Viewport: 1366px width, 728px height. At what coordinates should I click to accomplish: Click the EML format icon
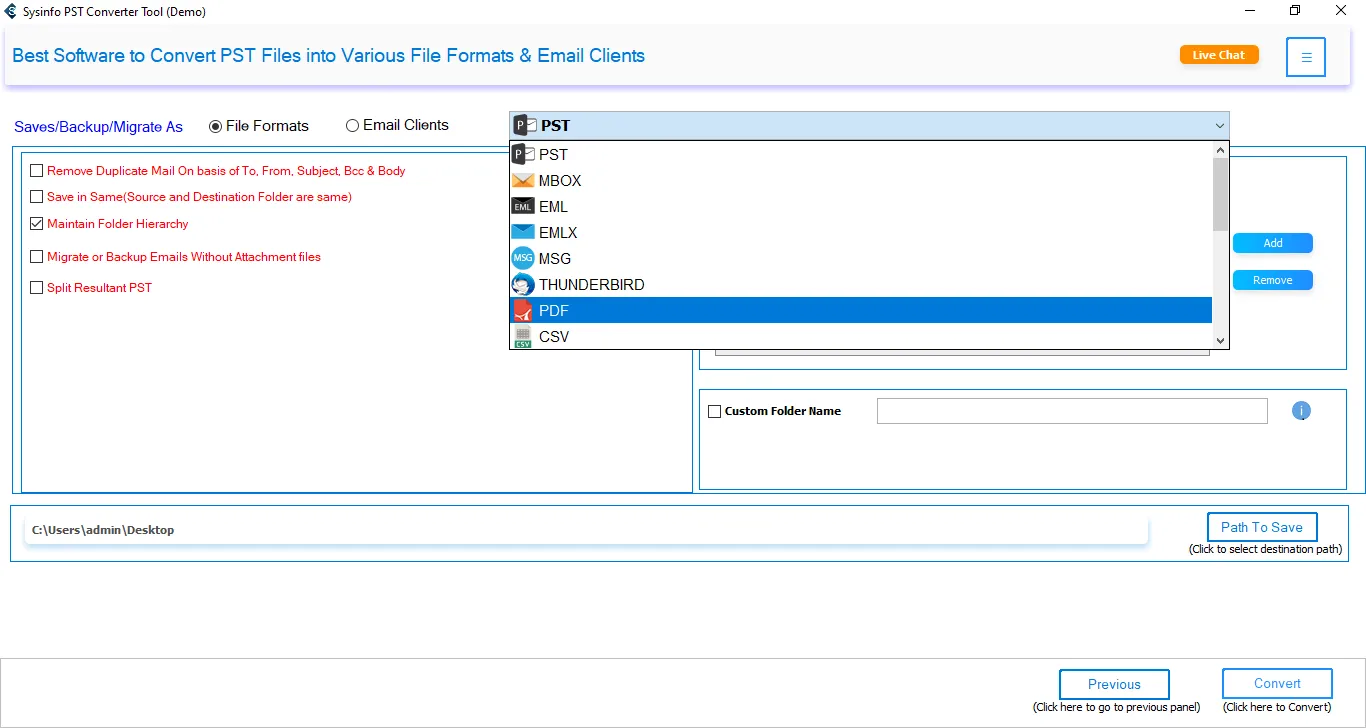[x=523, y=207]
